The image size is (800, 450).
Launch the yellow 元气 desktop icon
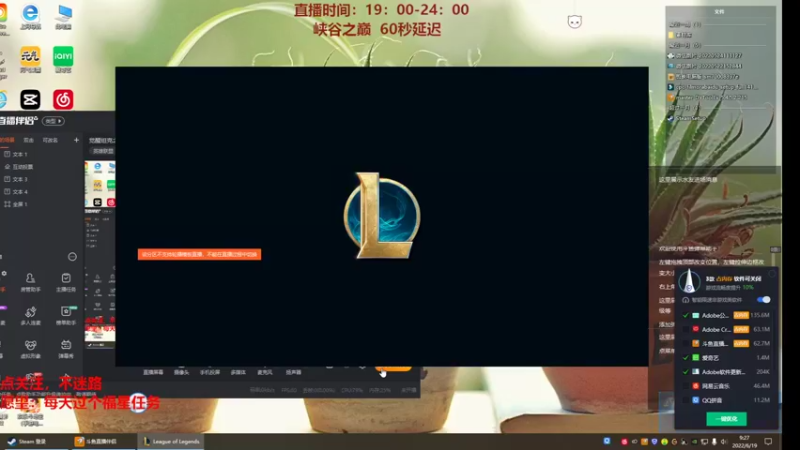pos(30,59)
